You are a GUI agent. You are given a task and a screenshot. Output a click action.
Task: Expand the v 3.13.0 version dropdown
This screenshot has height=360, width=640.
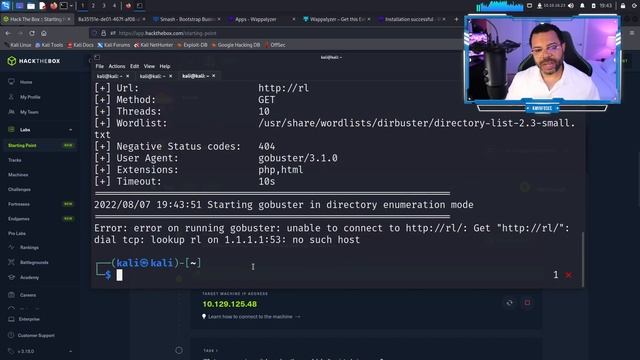tap(70, 351)
